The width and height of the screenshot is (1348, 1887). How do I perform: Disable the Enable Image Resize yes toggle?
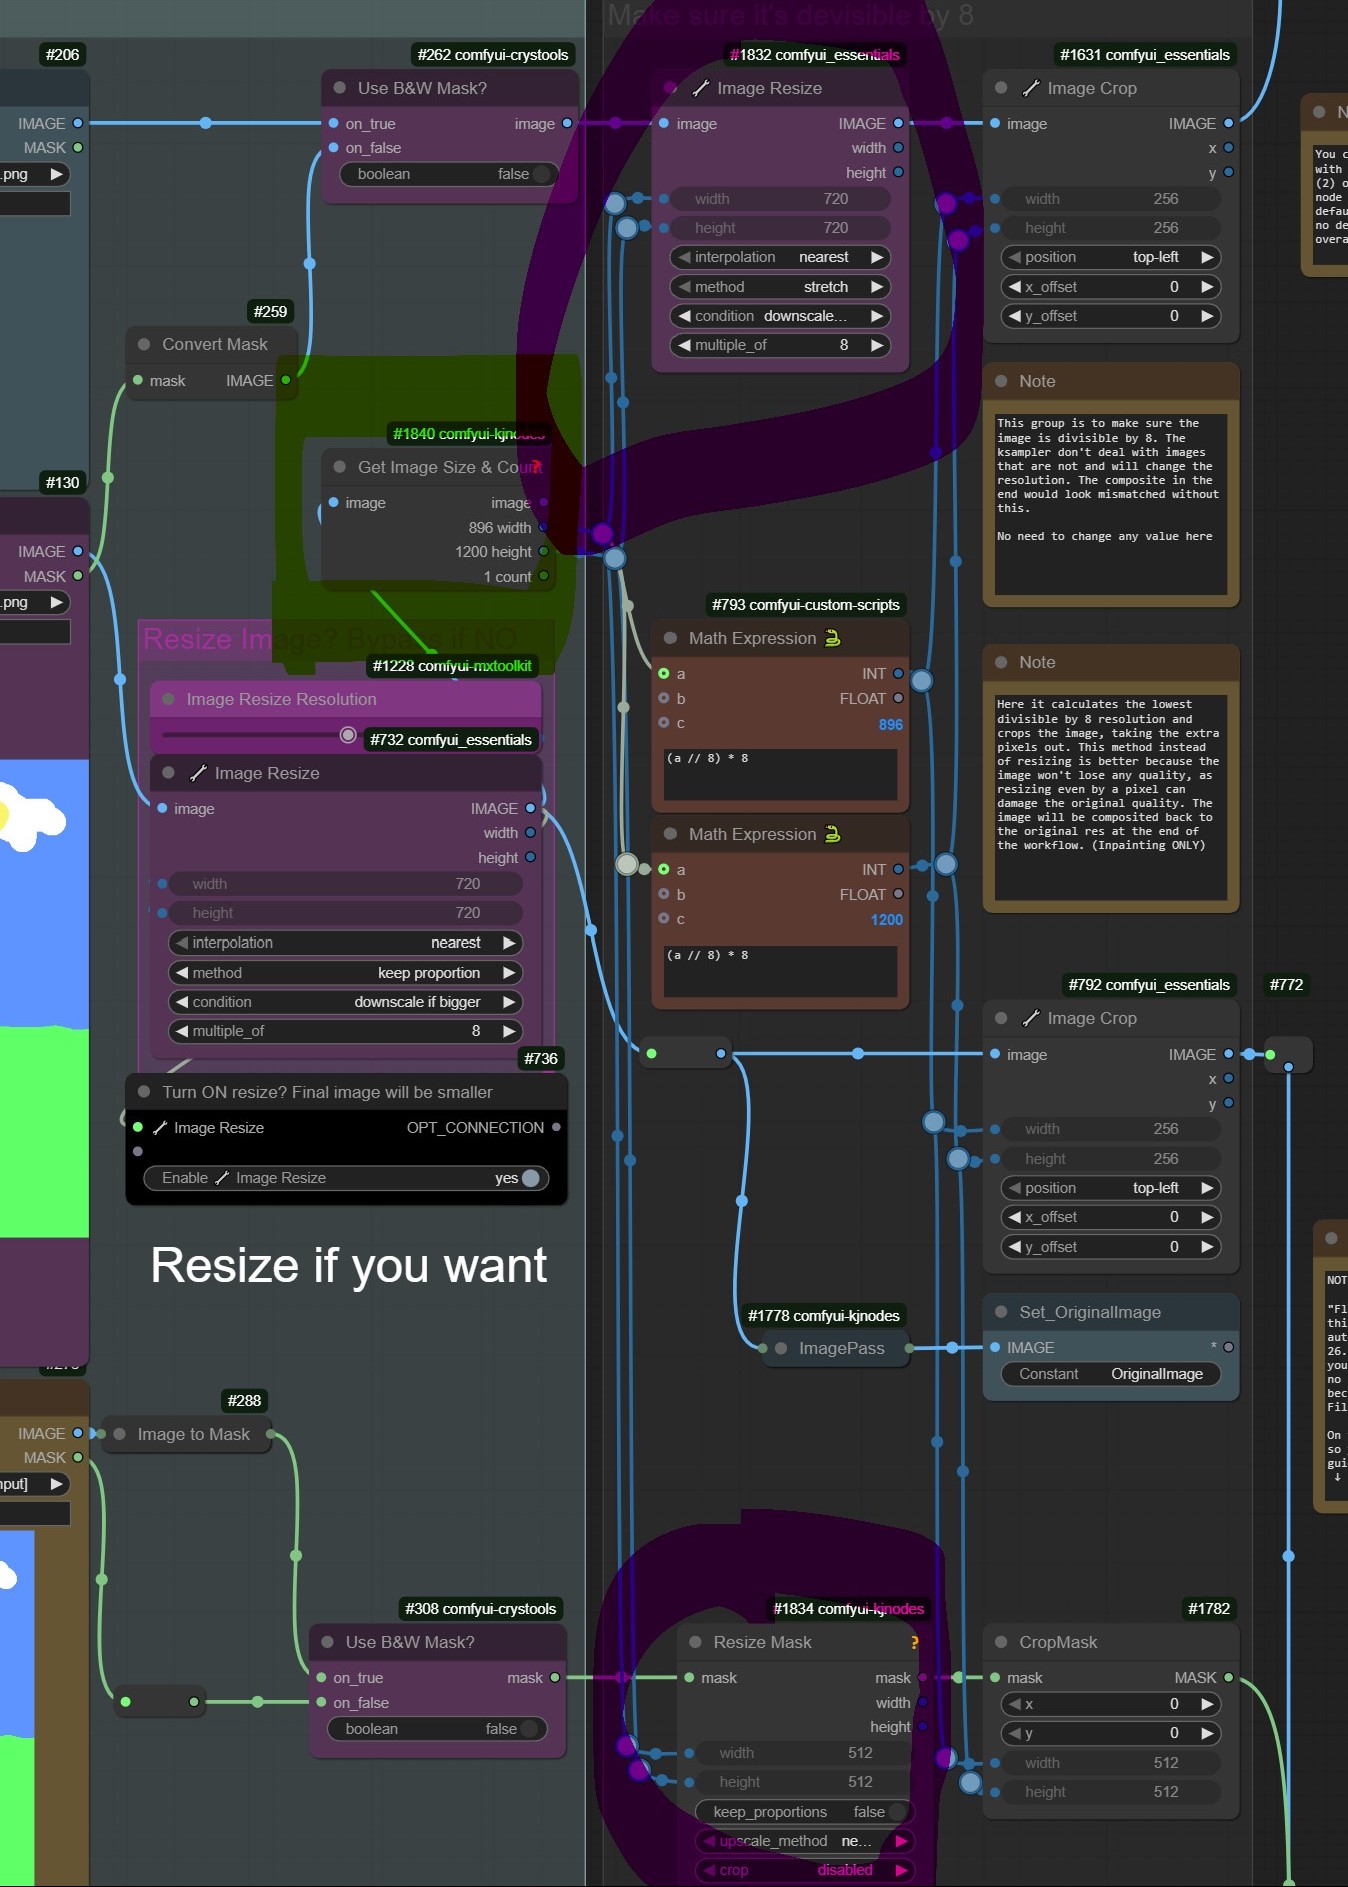530,1178
